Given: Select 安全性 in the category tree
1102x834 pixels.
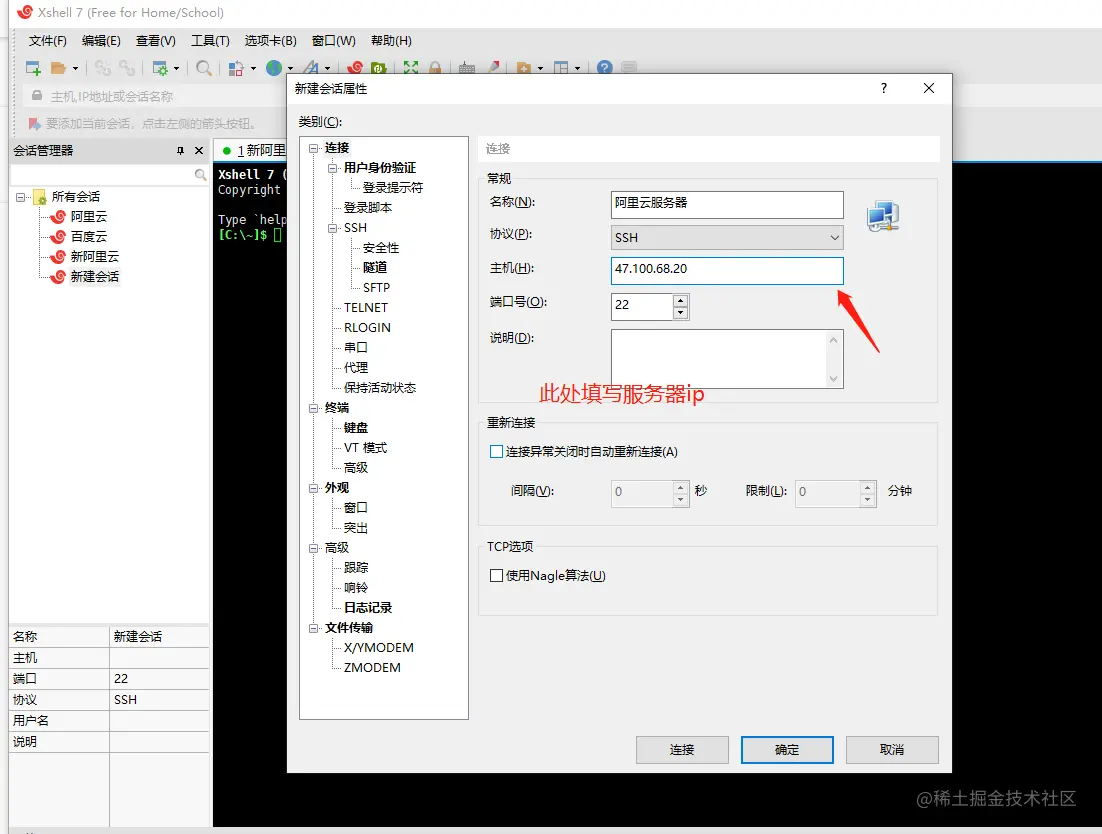Looking at the screenshot, I should pyautogui.click(x=380, y=248).
